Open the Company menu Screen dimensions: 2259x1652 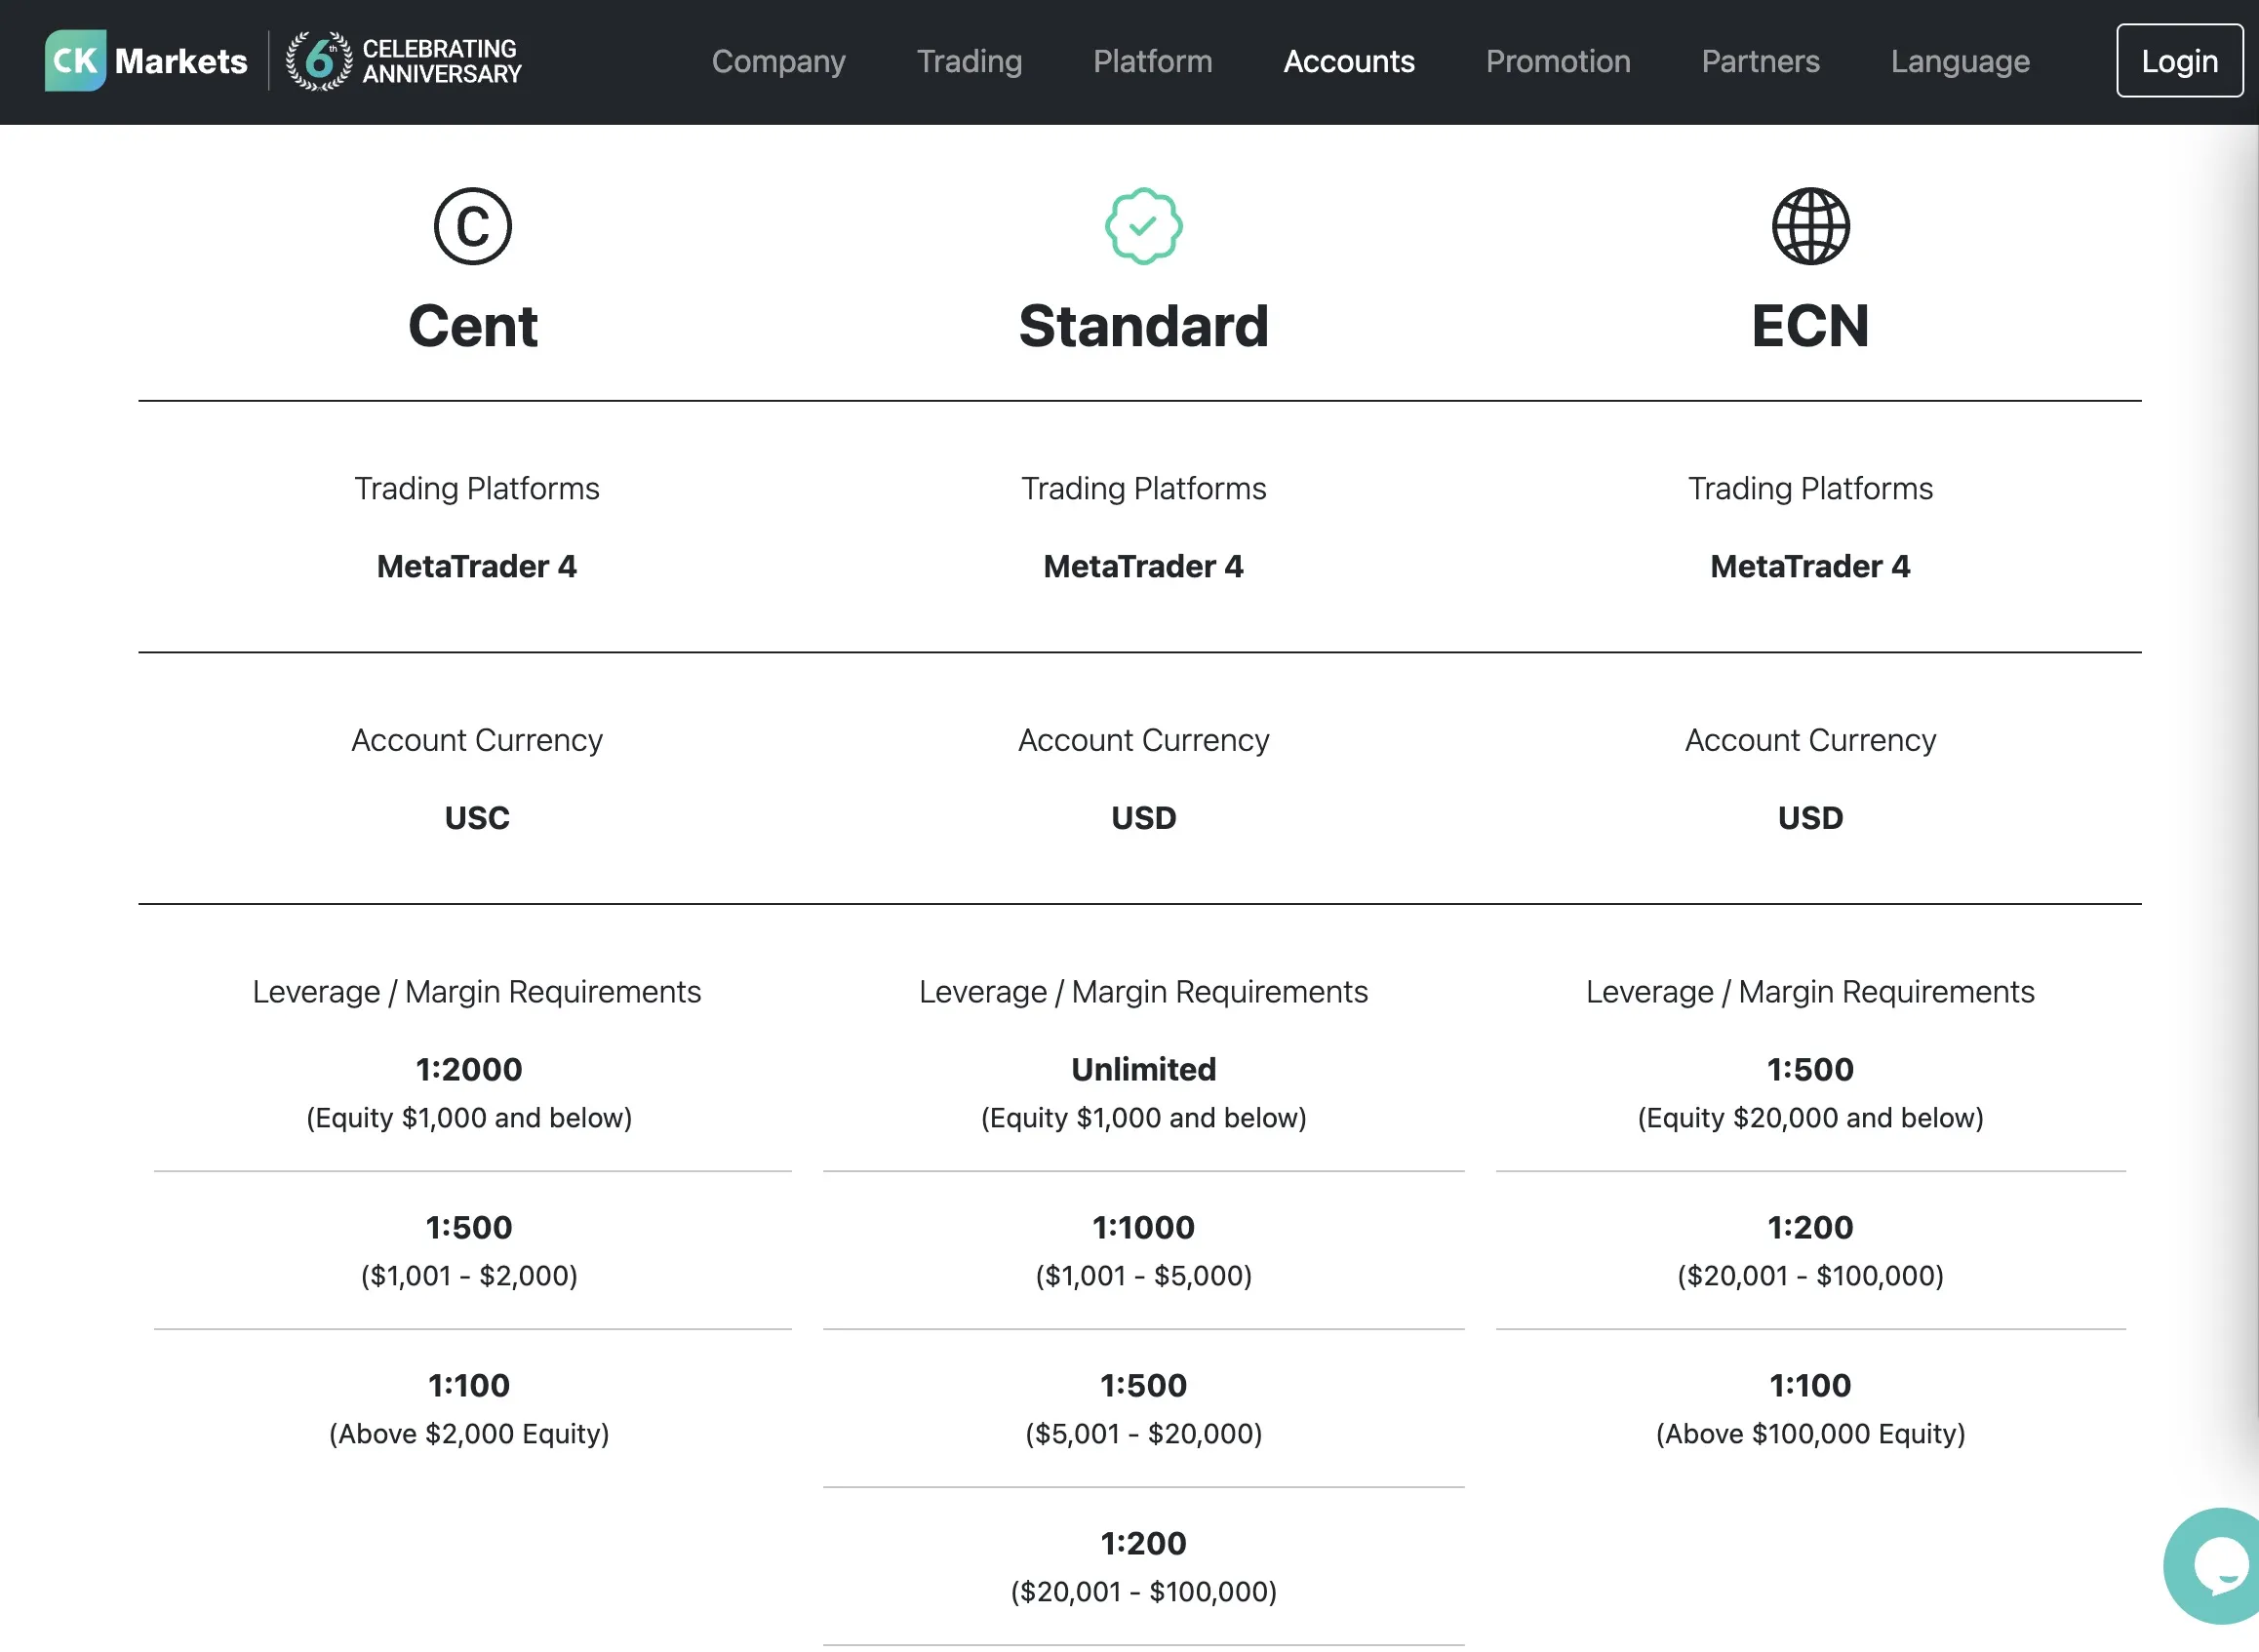(x=778, y=61)
